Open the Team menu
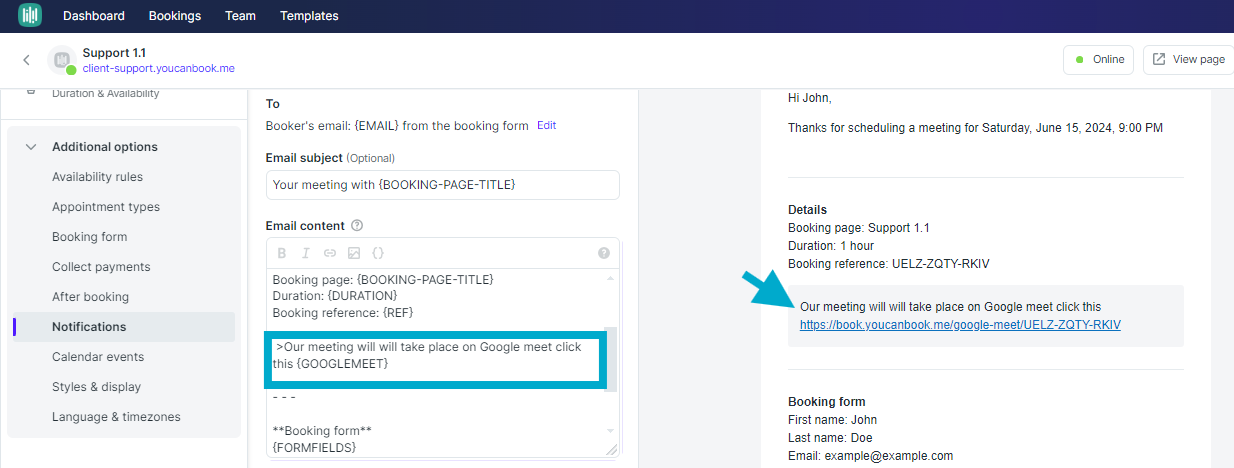This screenshot has width=1234, height=468. pos(240,16)
